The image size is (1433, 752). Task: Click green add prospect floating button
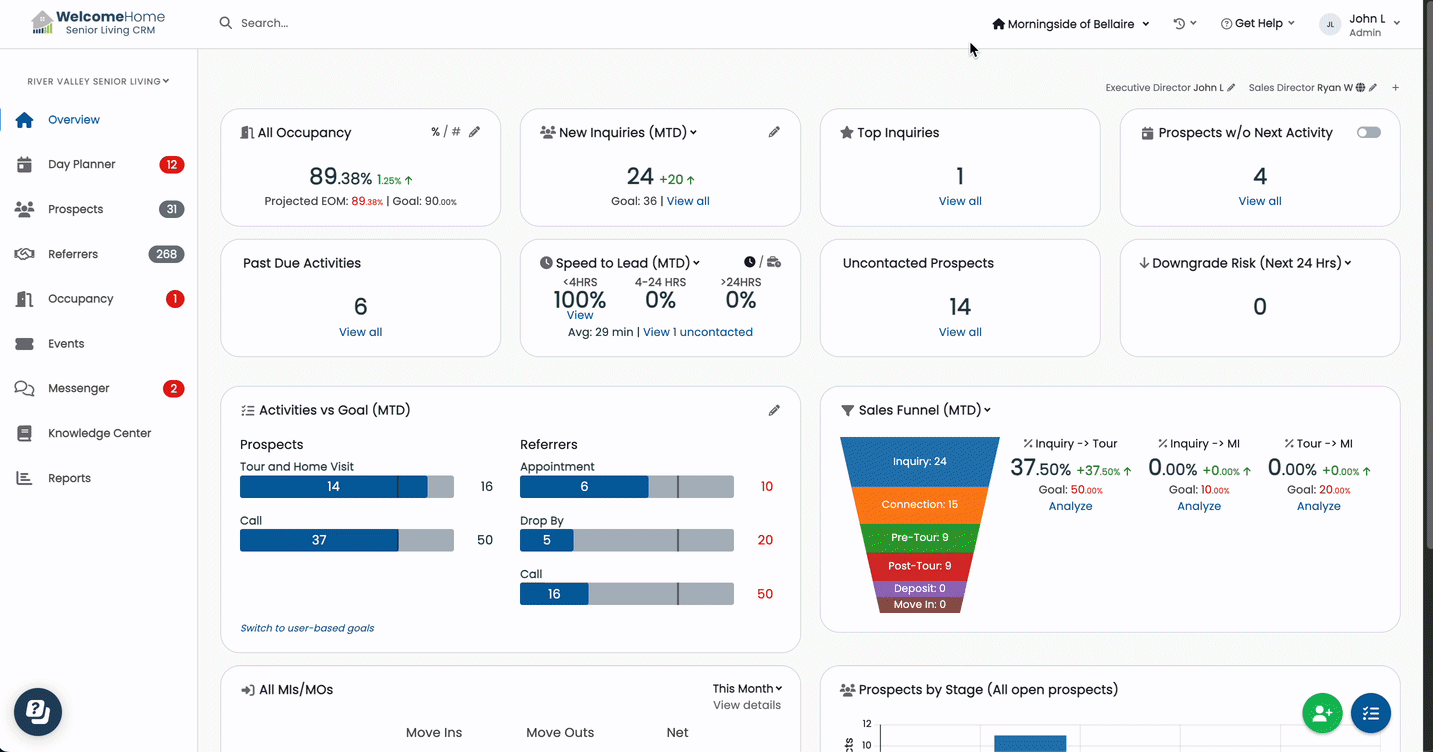tap(1322, 713)
